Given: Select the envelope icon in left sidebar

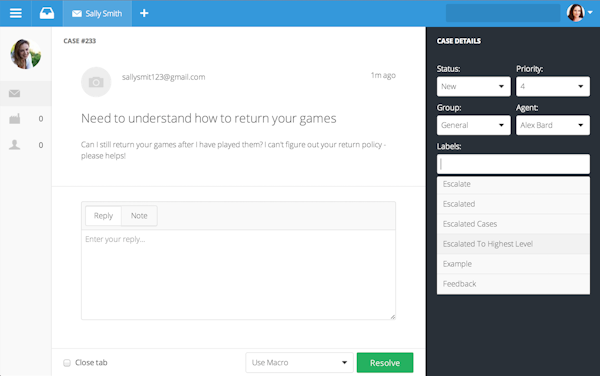Looking at the screenshot, I should pyautogui.click(x=15, y=93).
